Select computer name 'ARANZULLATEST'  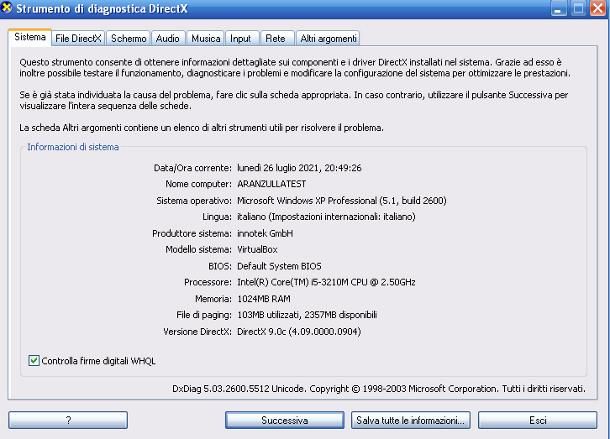272,184
